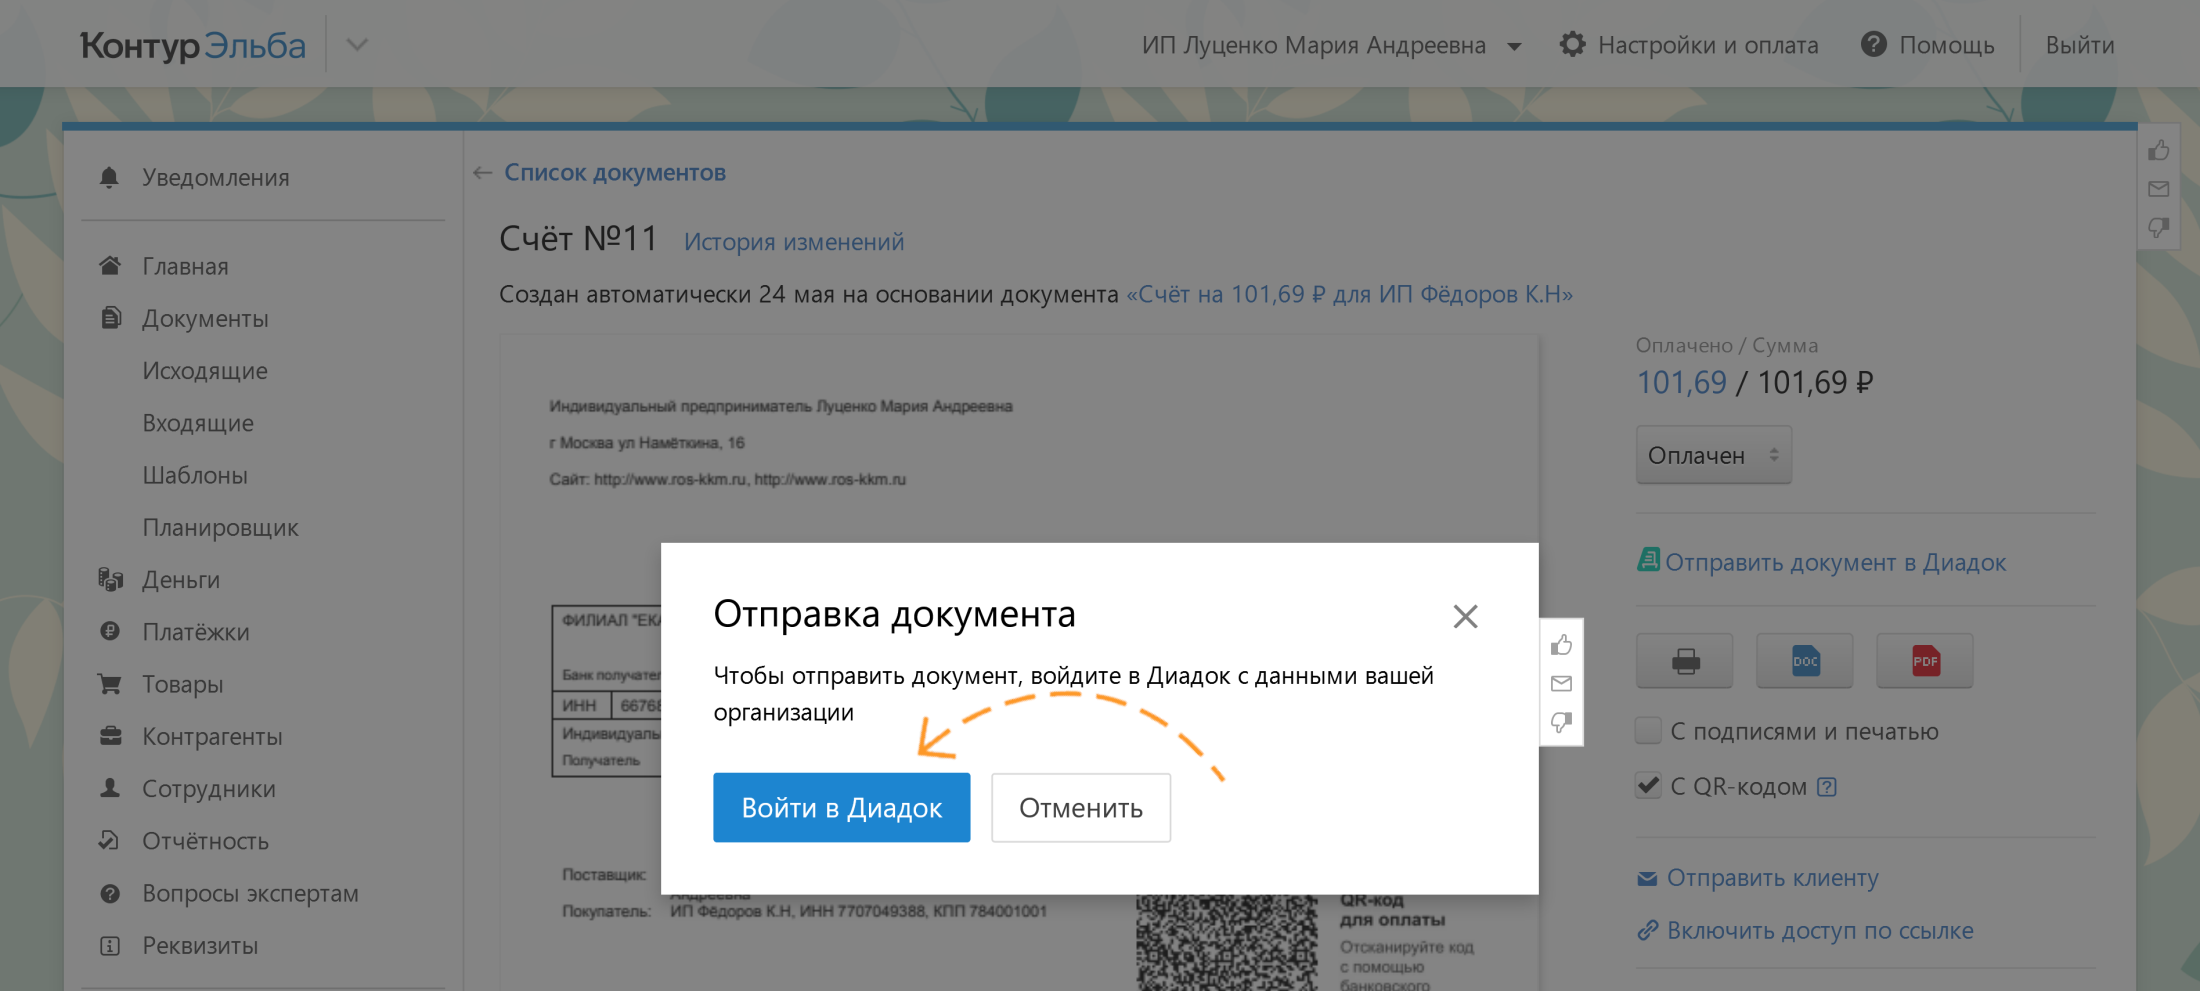This screenshot has width=2200, height=991.
Task: Download the invoice as DOC
Action: click(x=1804, y=660)
